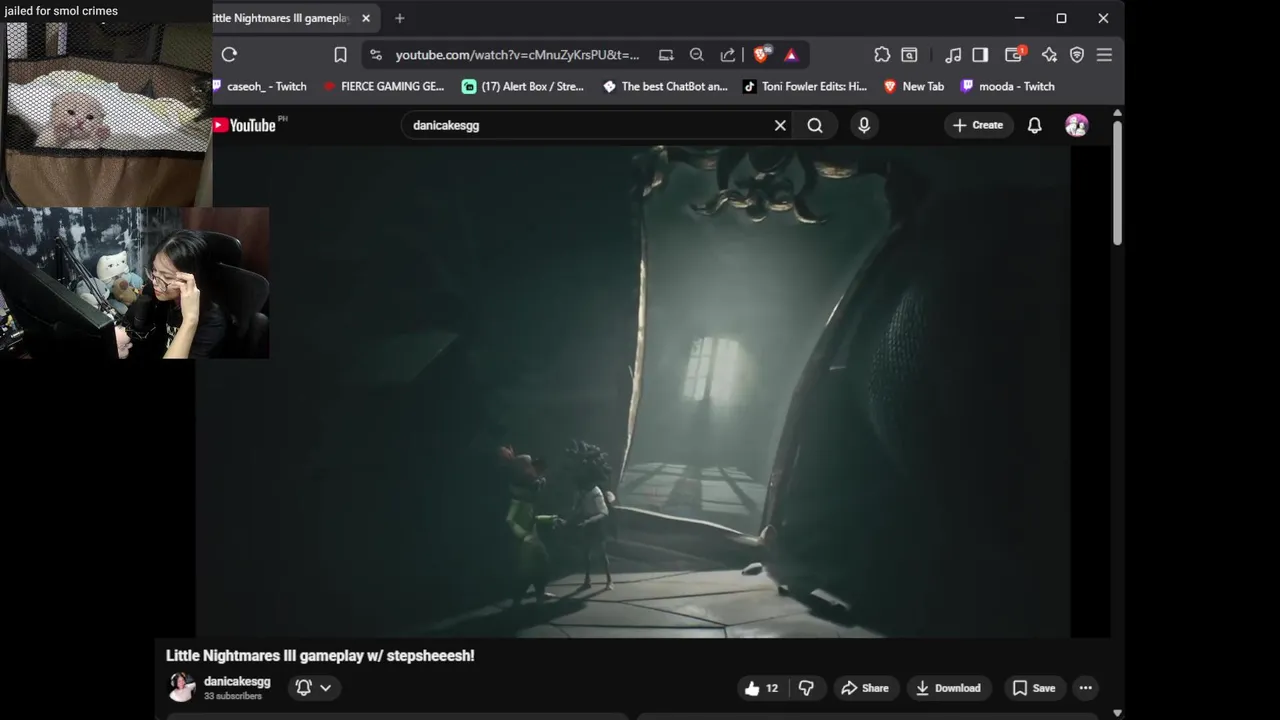Click the video title text

click(320, 656)
